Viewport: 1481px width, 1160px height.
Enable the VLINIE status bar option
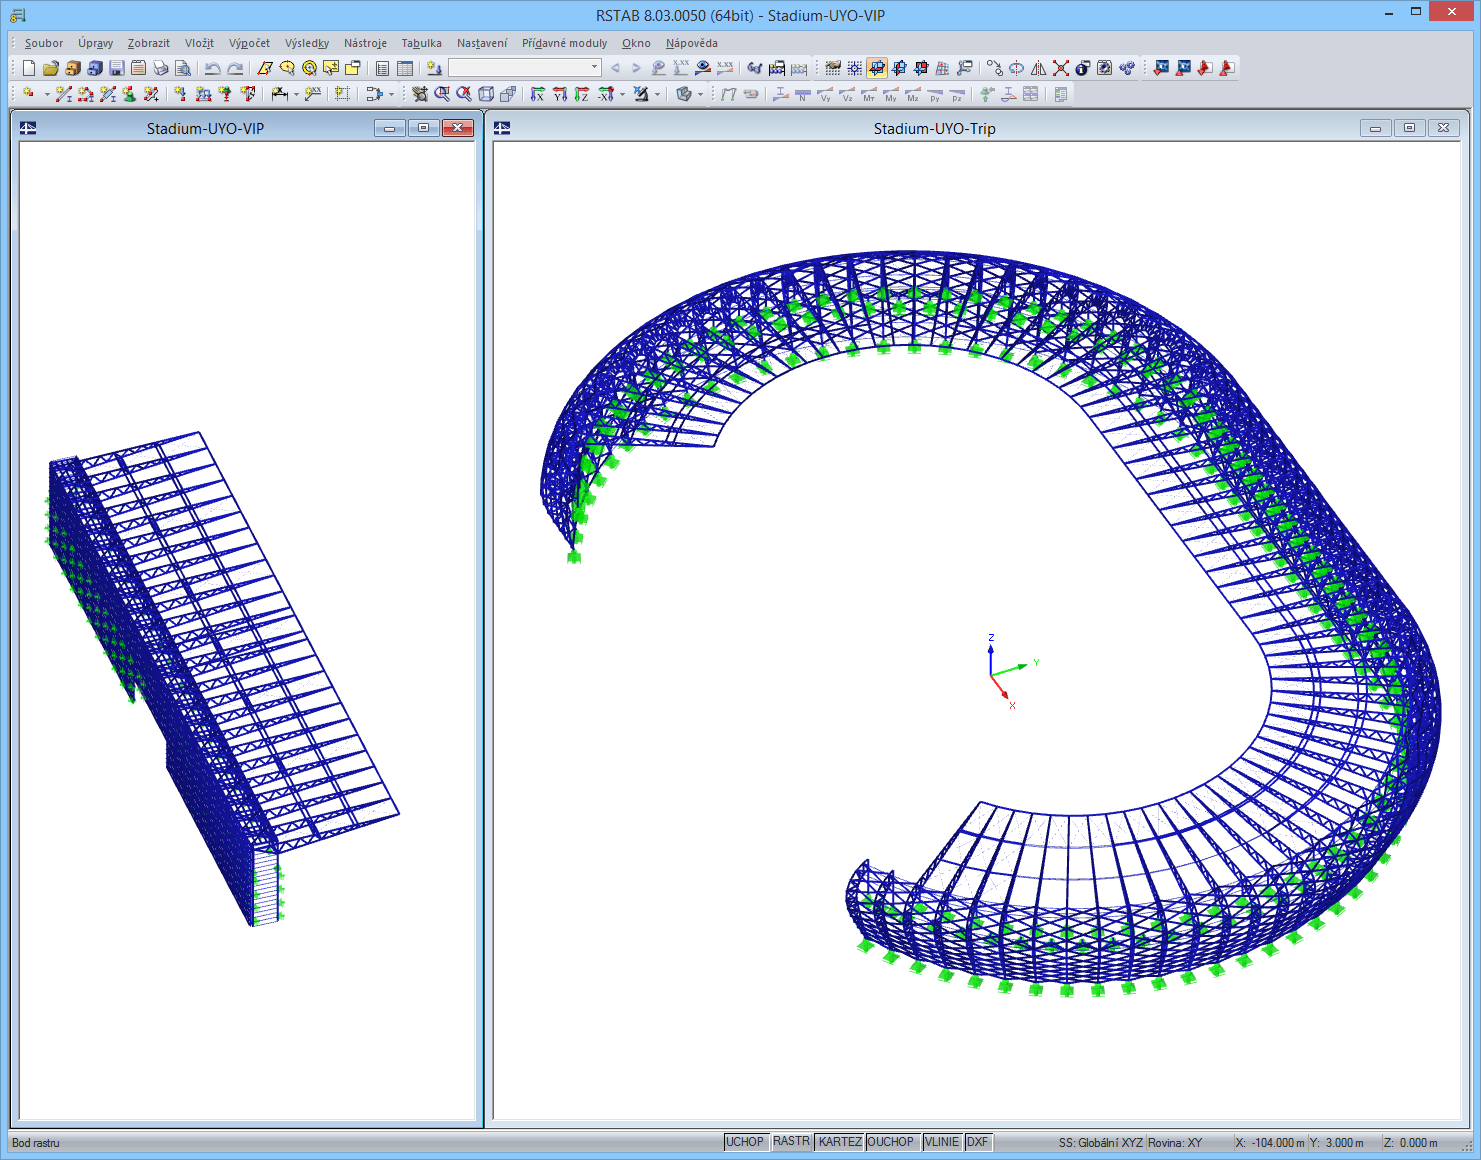(941, 1142)
